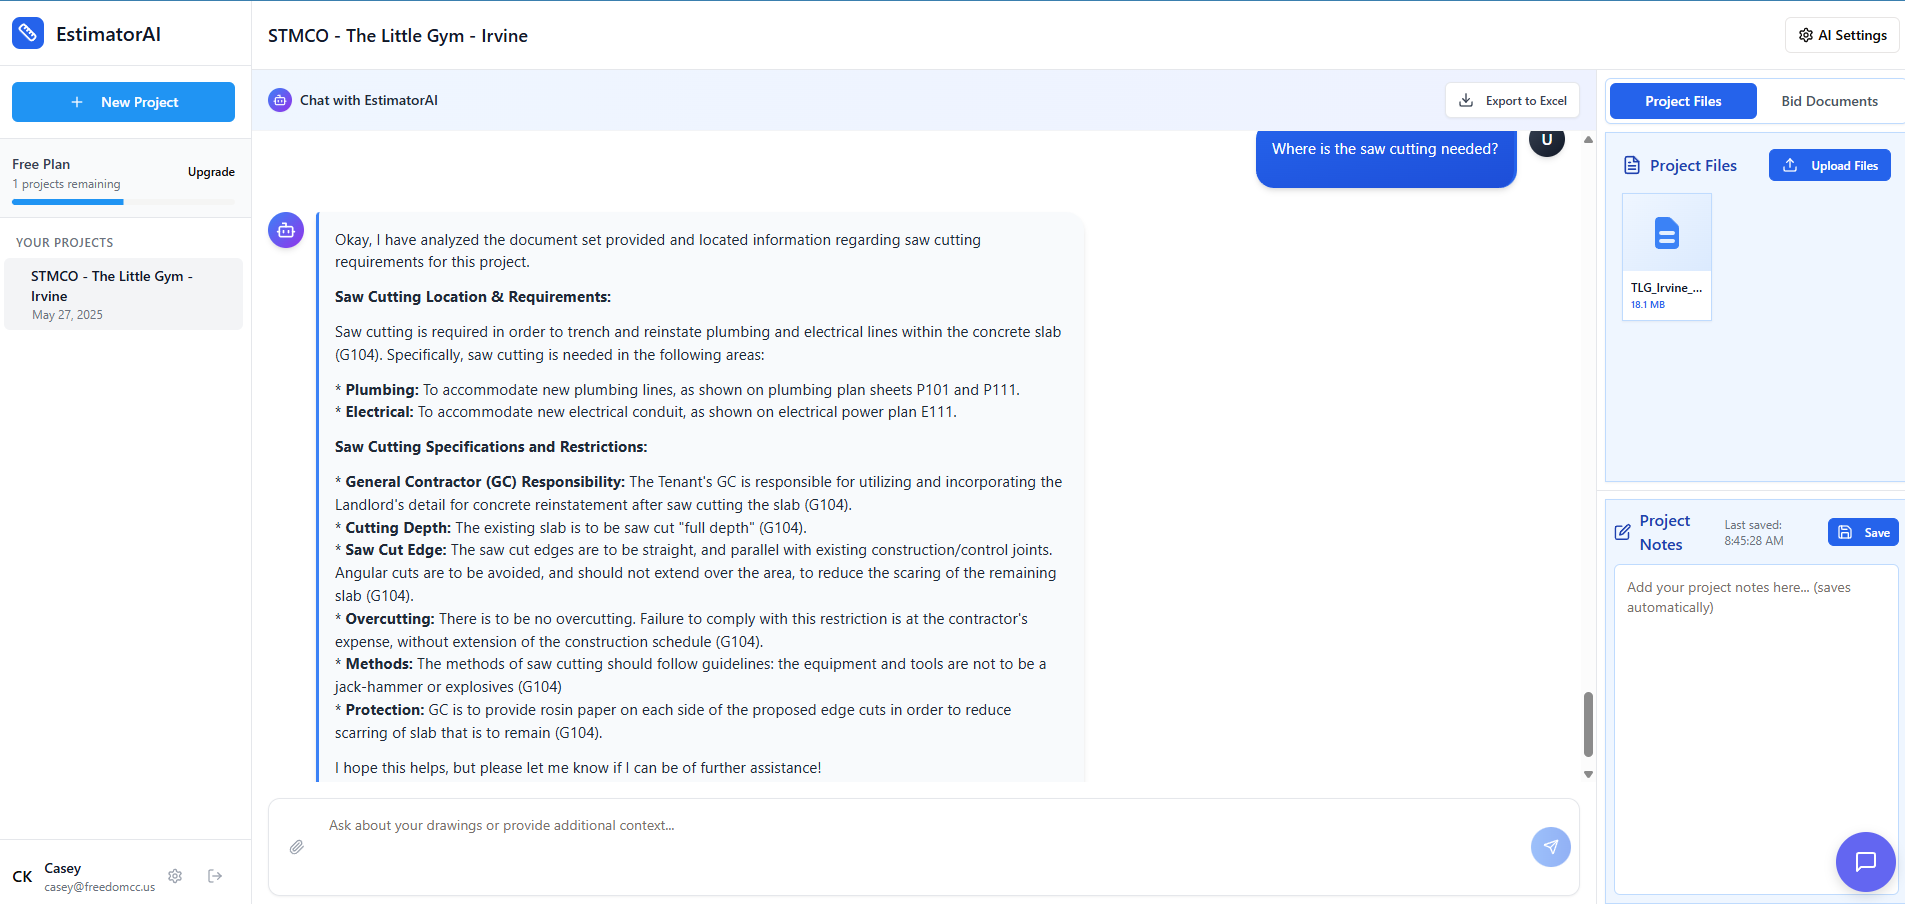Click the 'Saw Cutting Specifications and Restrictions:' heading

pos(491,447)
